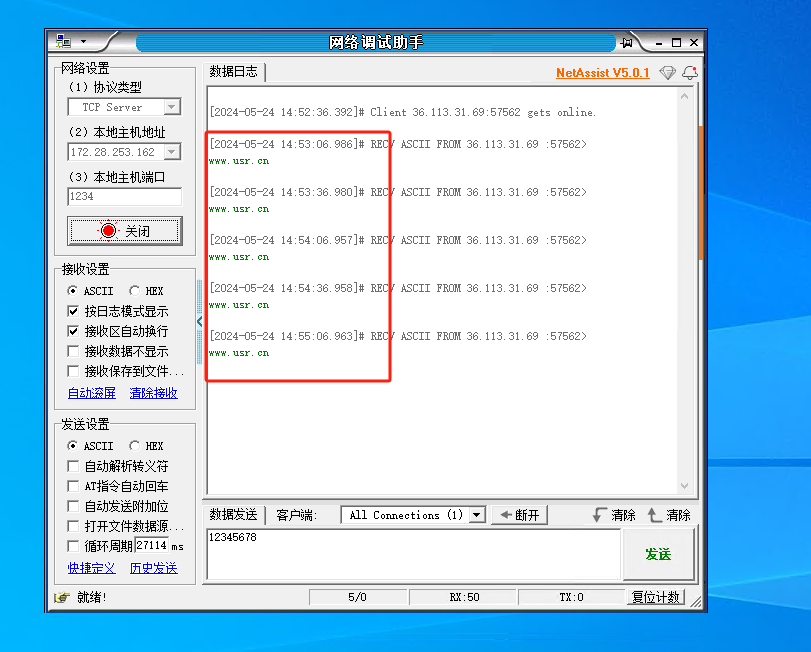
Task: Open the 历史发送 link
Action: point(154,568)
